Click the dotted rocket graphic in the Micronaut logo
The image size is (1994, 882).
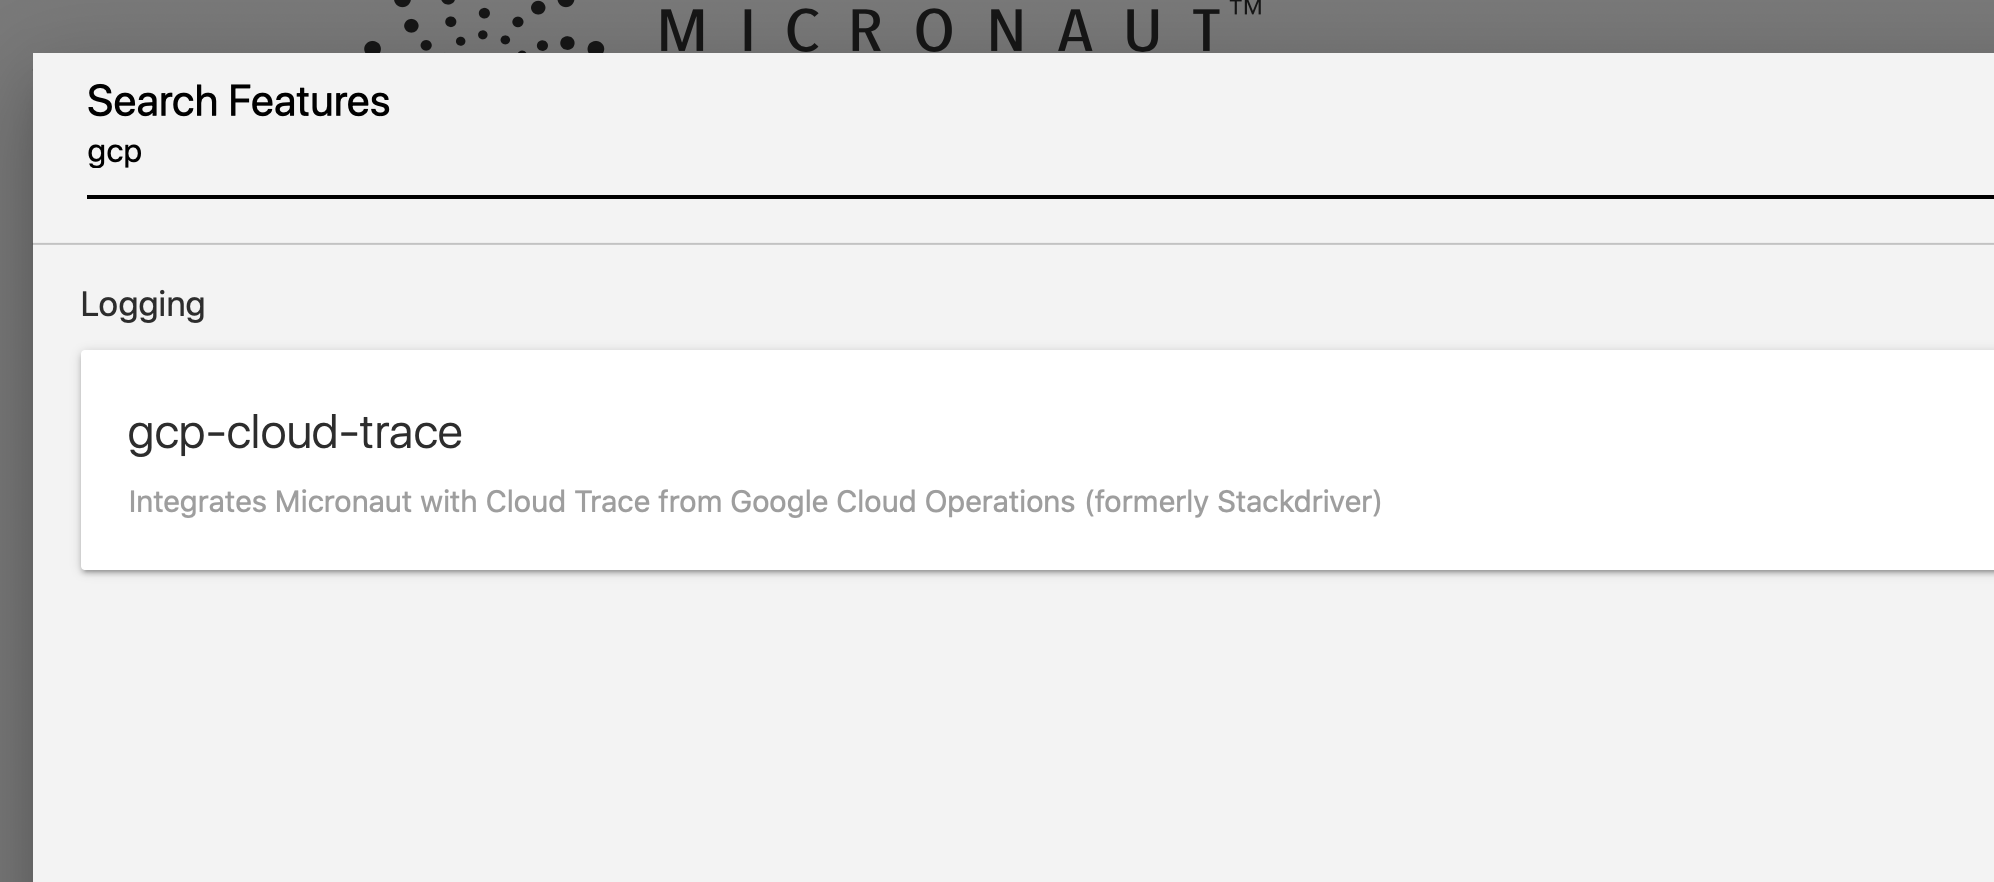coord(480,25)
